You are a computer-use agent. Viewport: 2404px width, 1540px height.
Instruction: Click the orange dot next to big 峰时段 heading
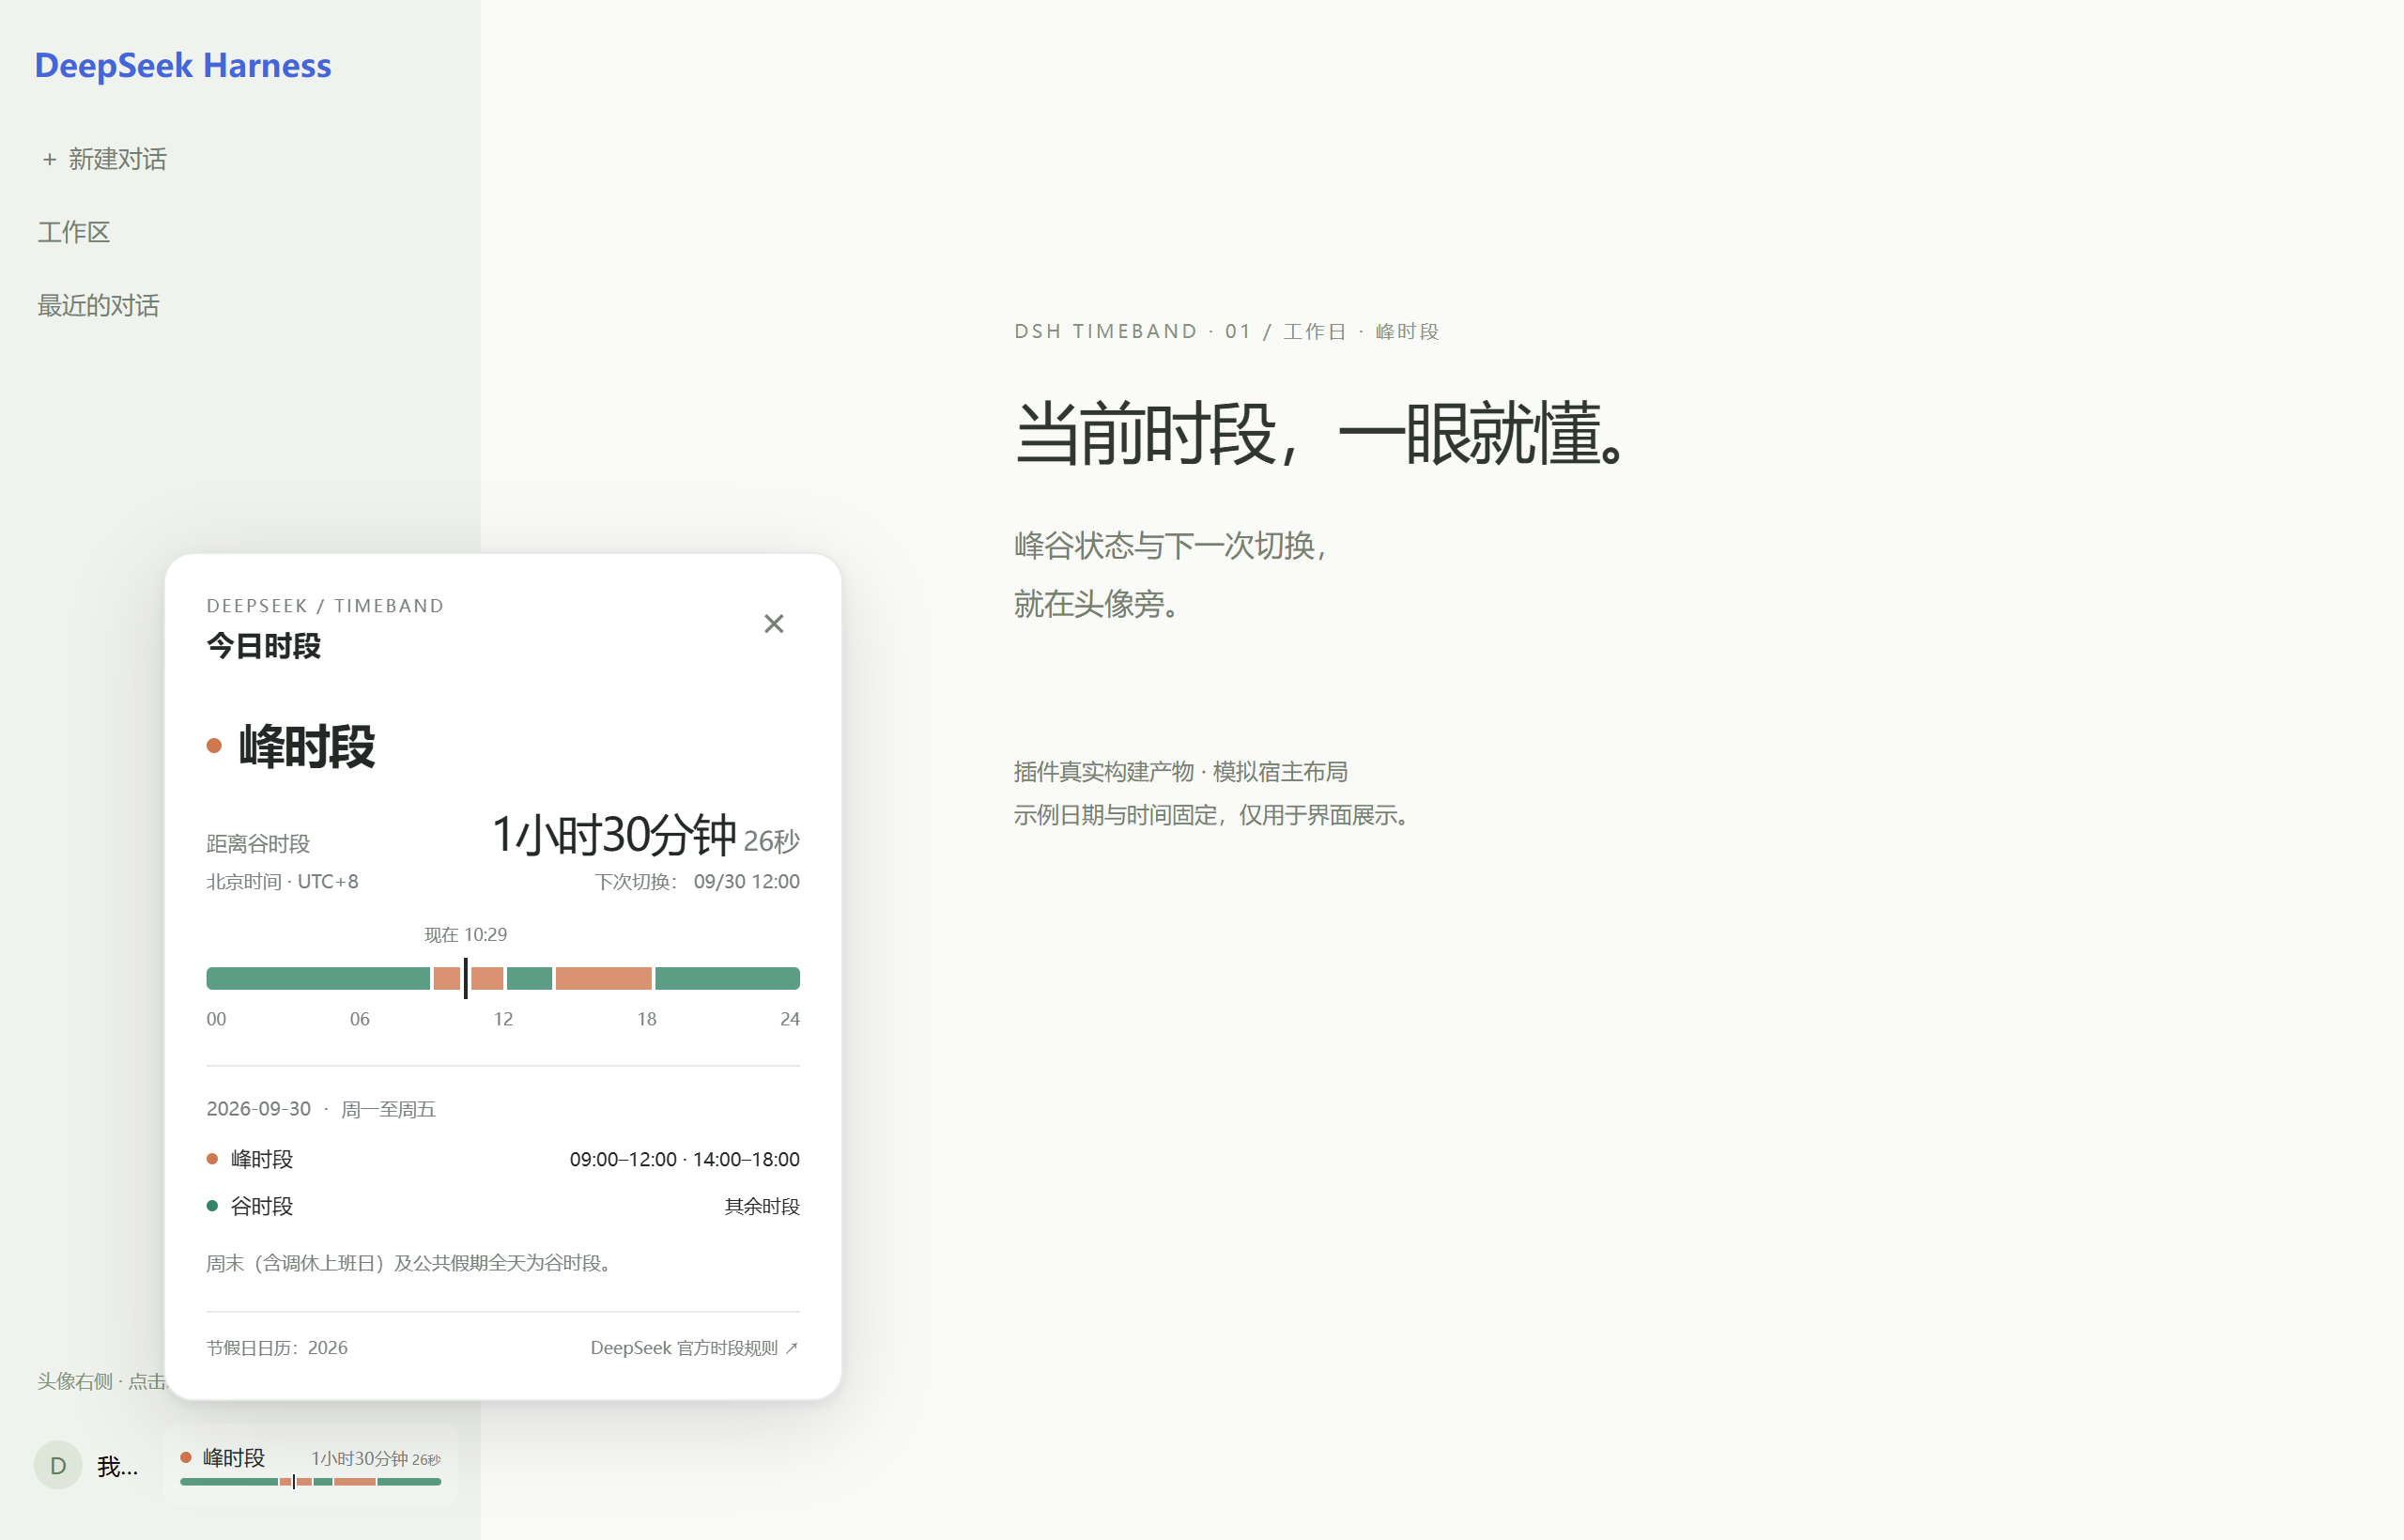(x=214, y=746)
